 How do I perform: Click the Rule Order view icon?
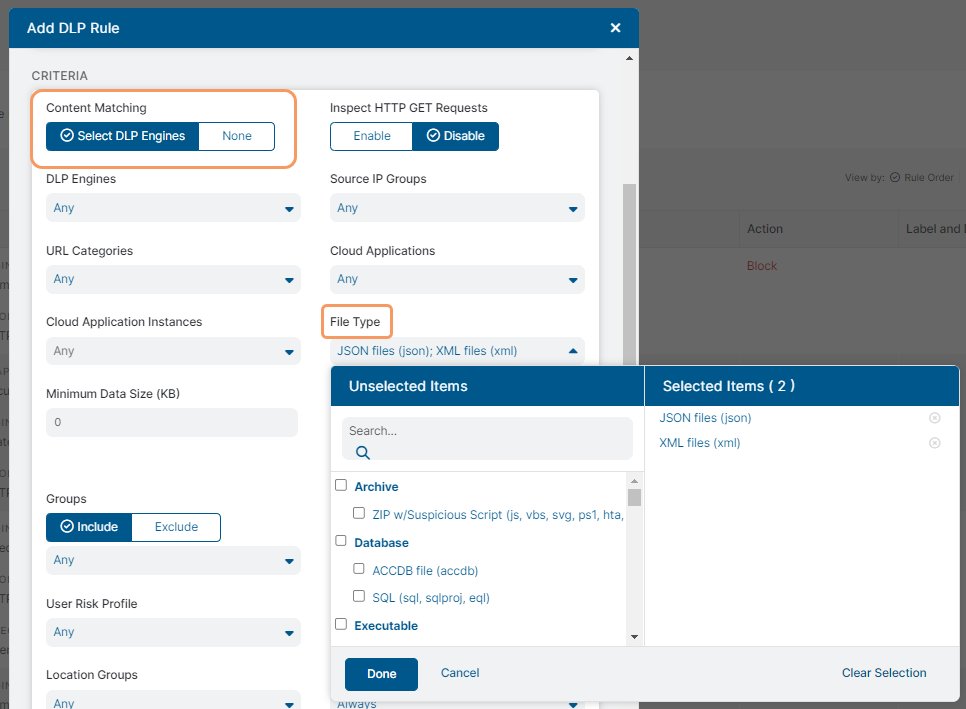point(895,178)
